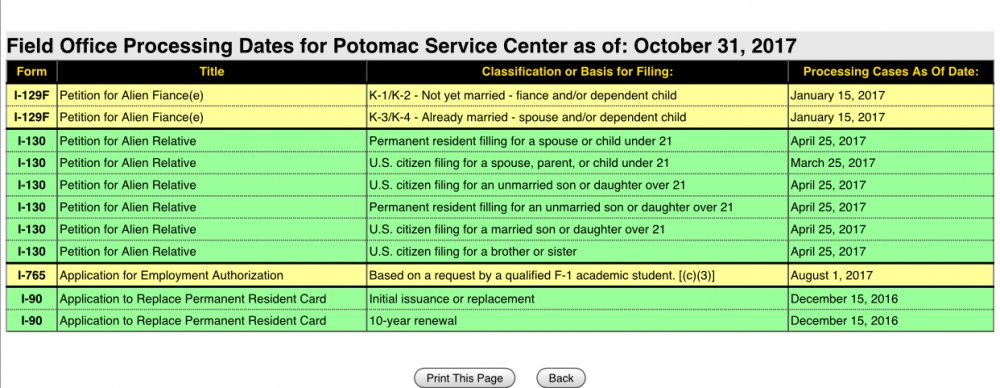1000x388 pixels.
Task: Click the Print This Page button
Action: [x=464, y=378]
